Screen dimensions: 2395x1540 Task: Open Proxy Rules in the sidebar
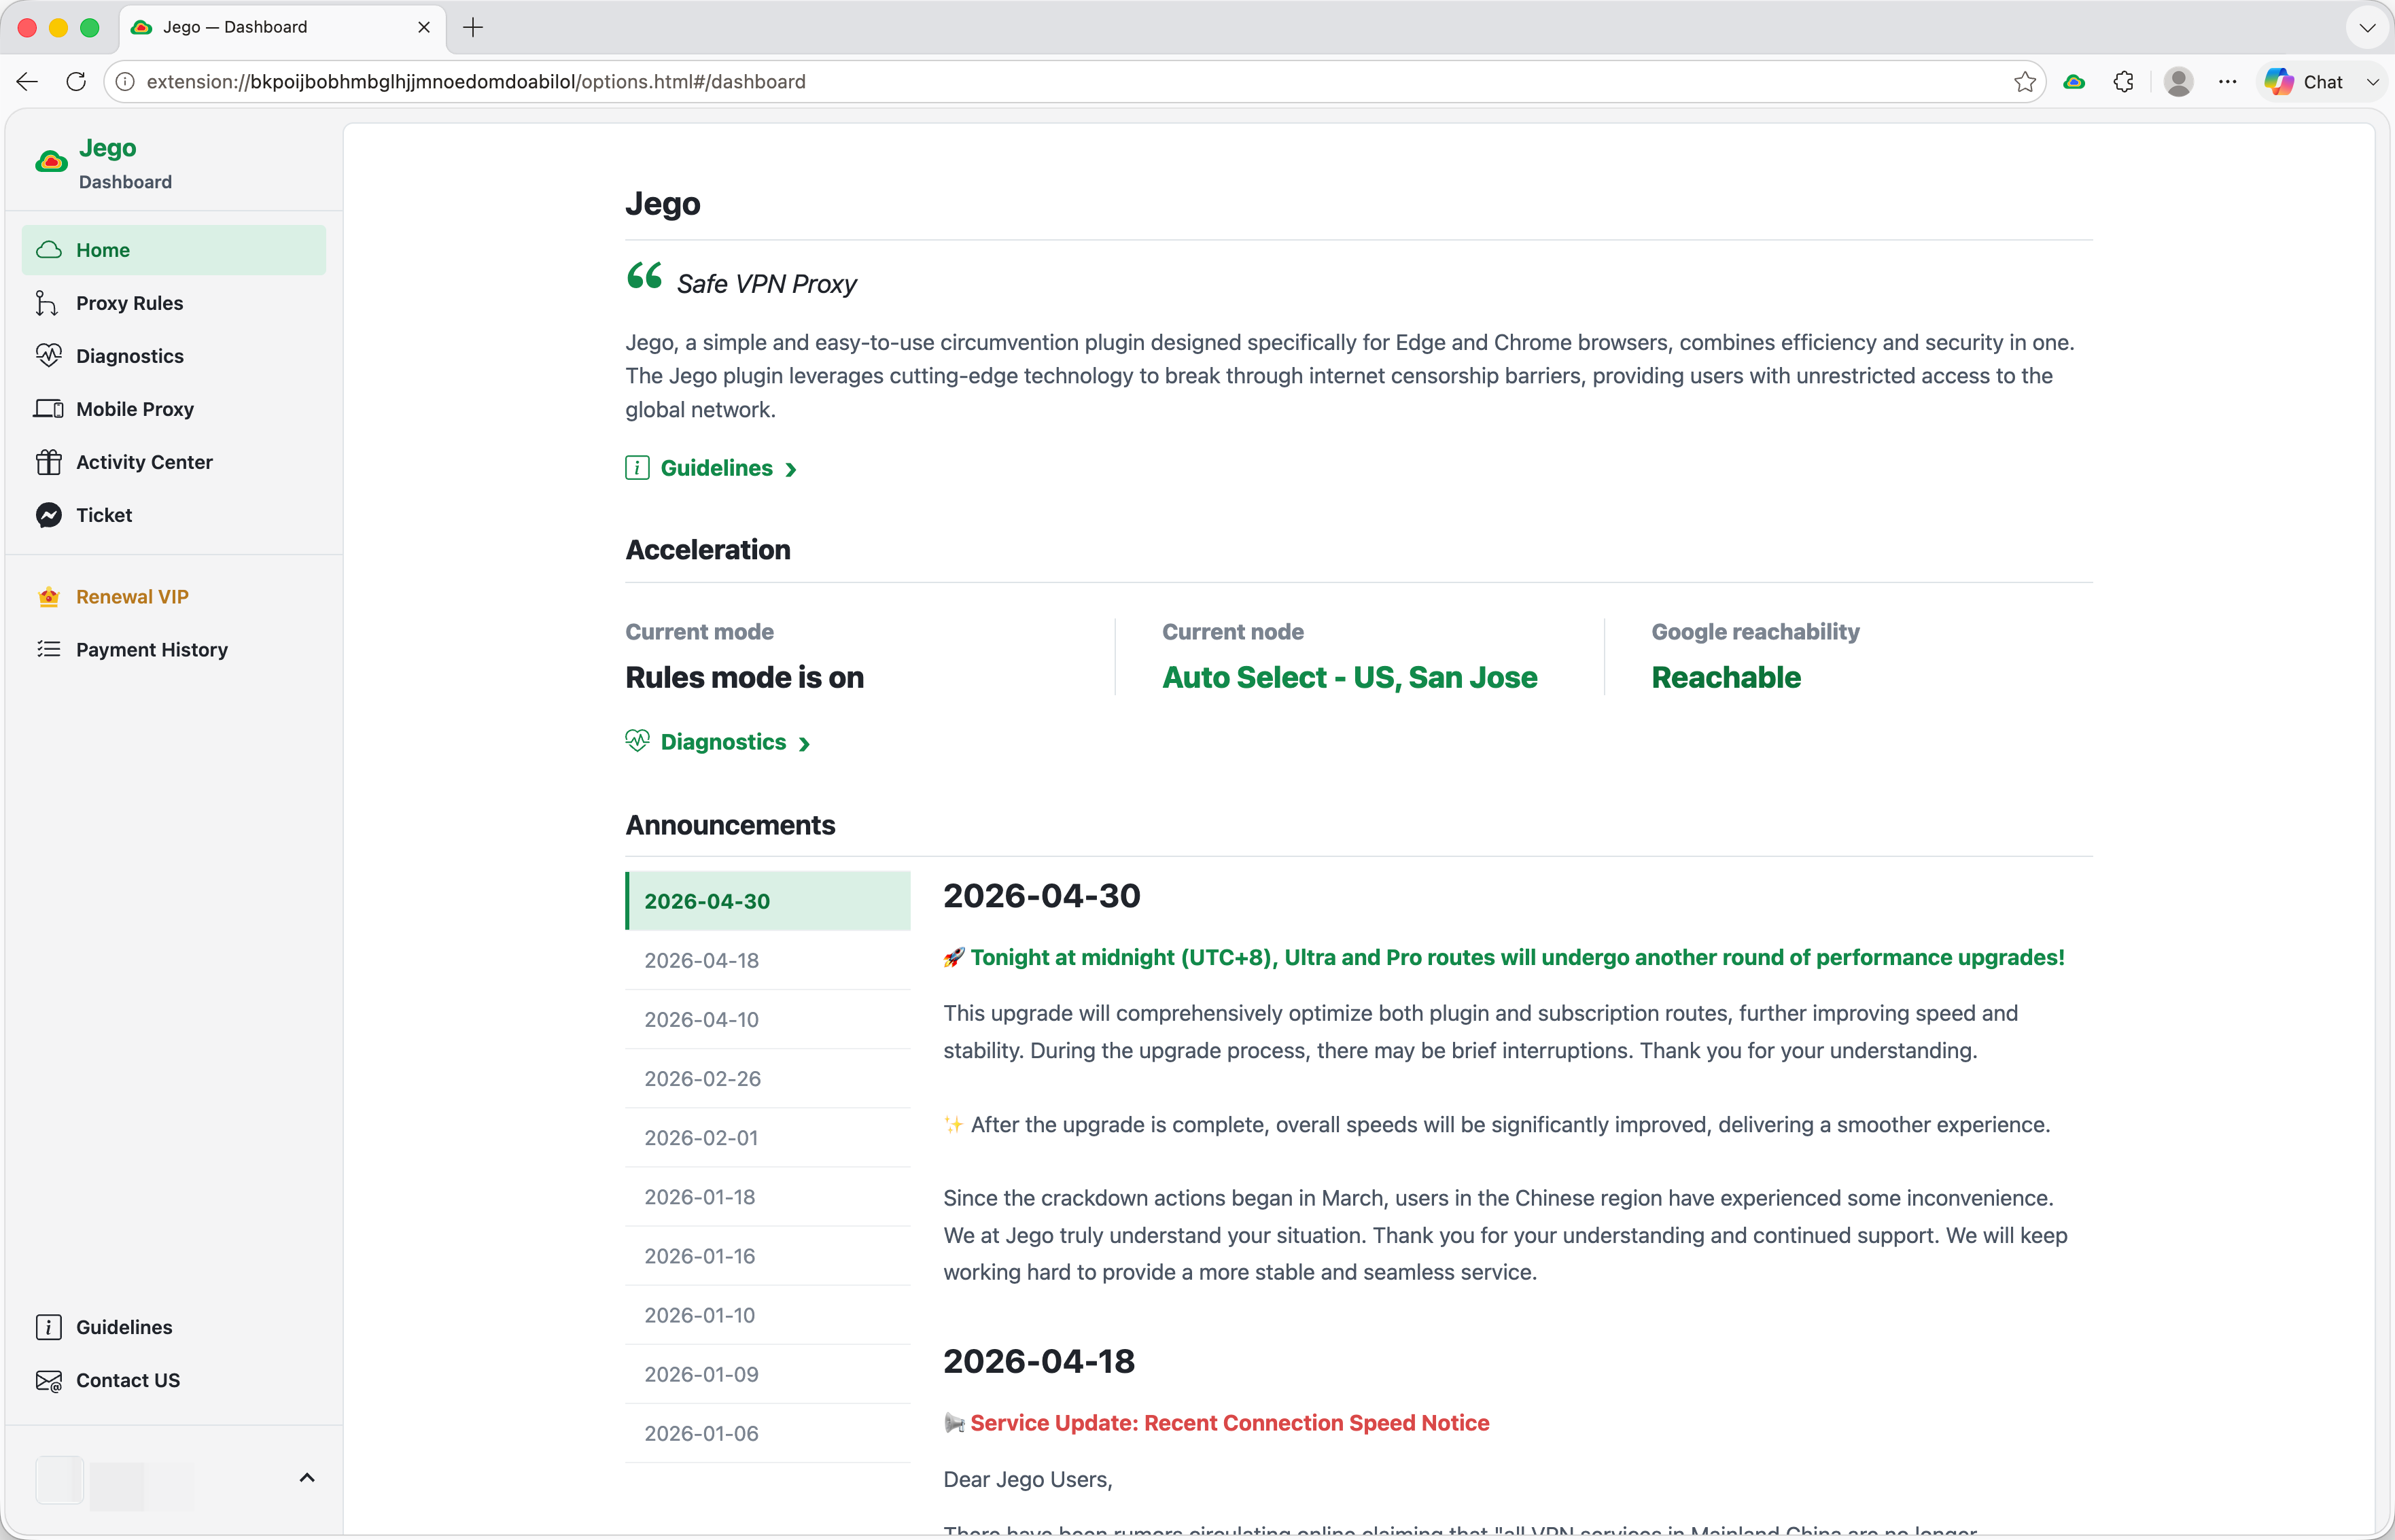tap(174, 303)
